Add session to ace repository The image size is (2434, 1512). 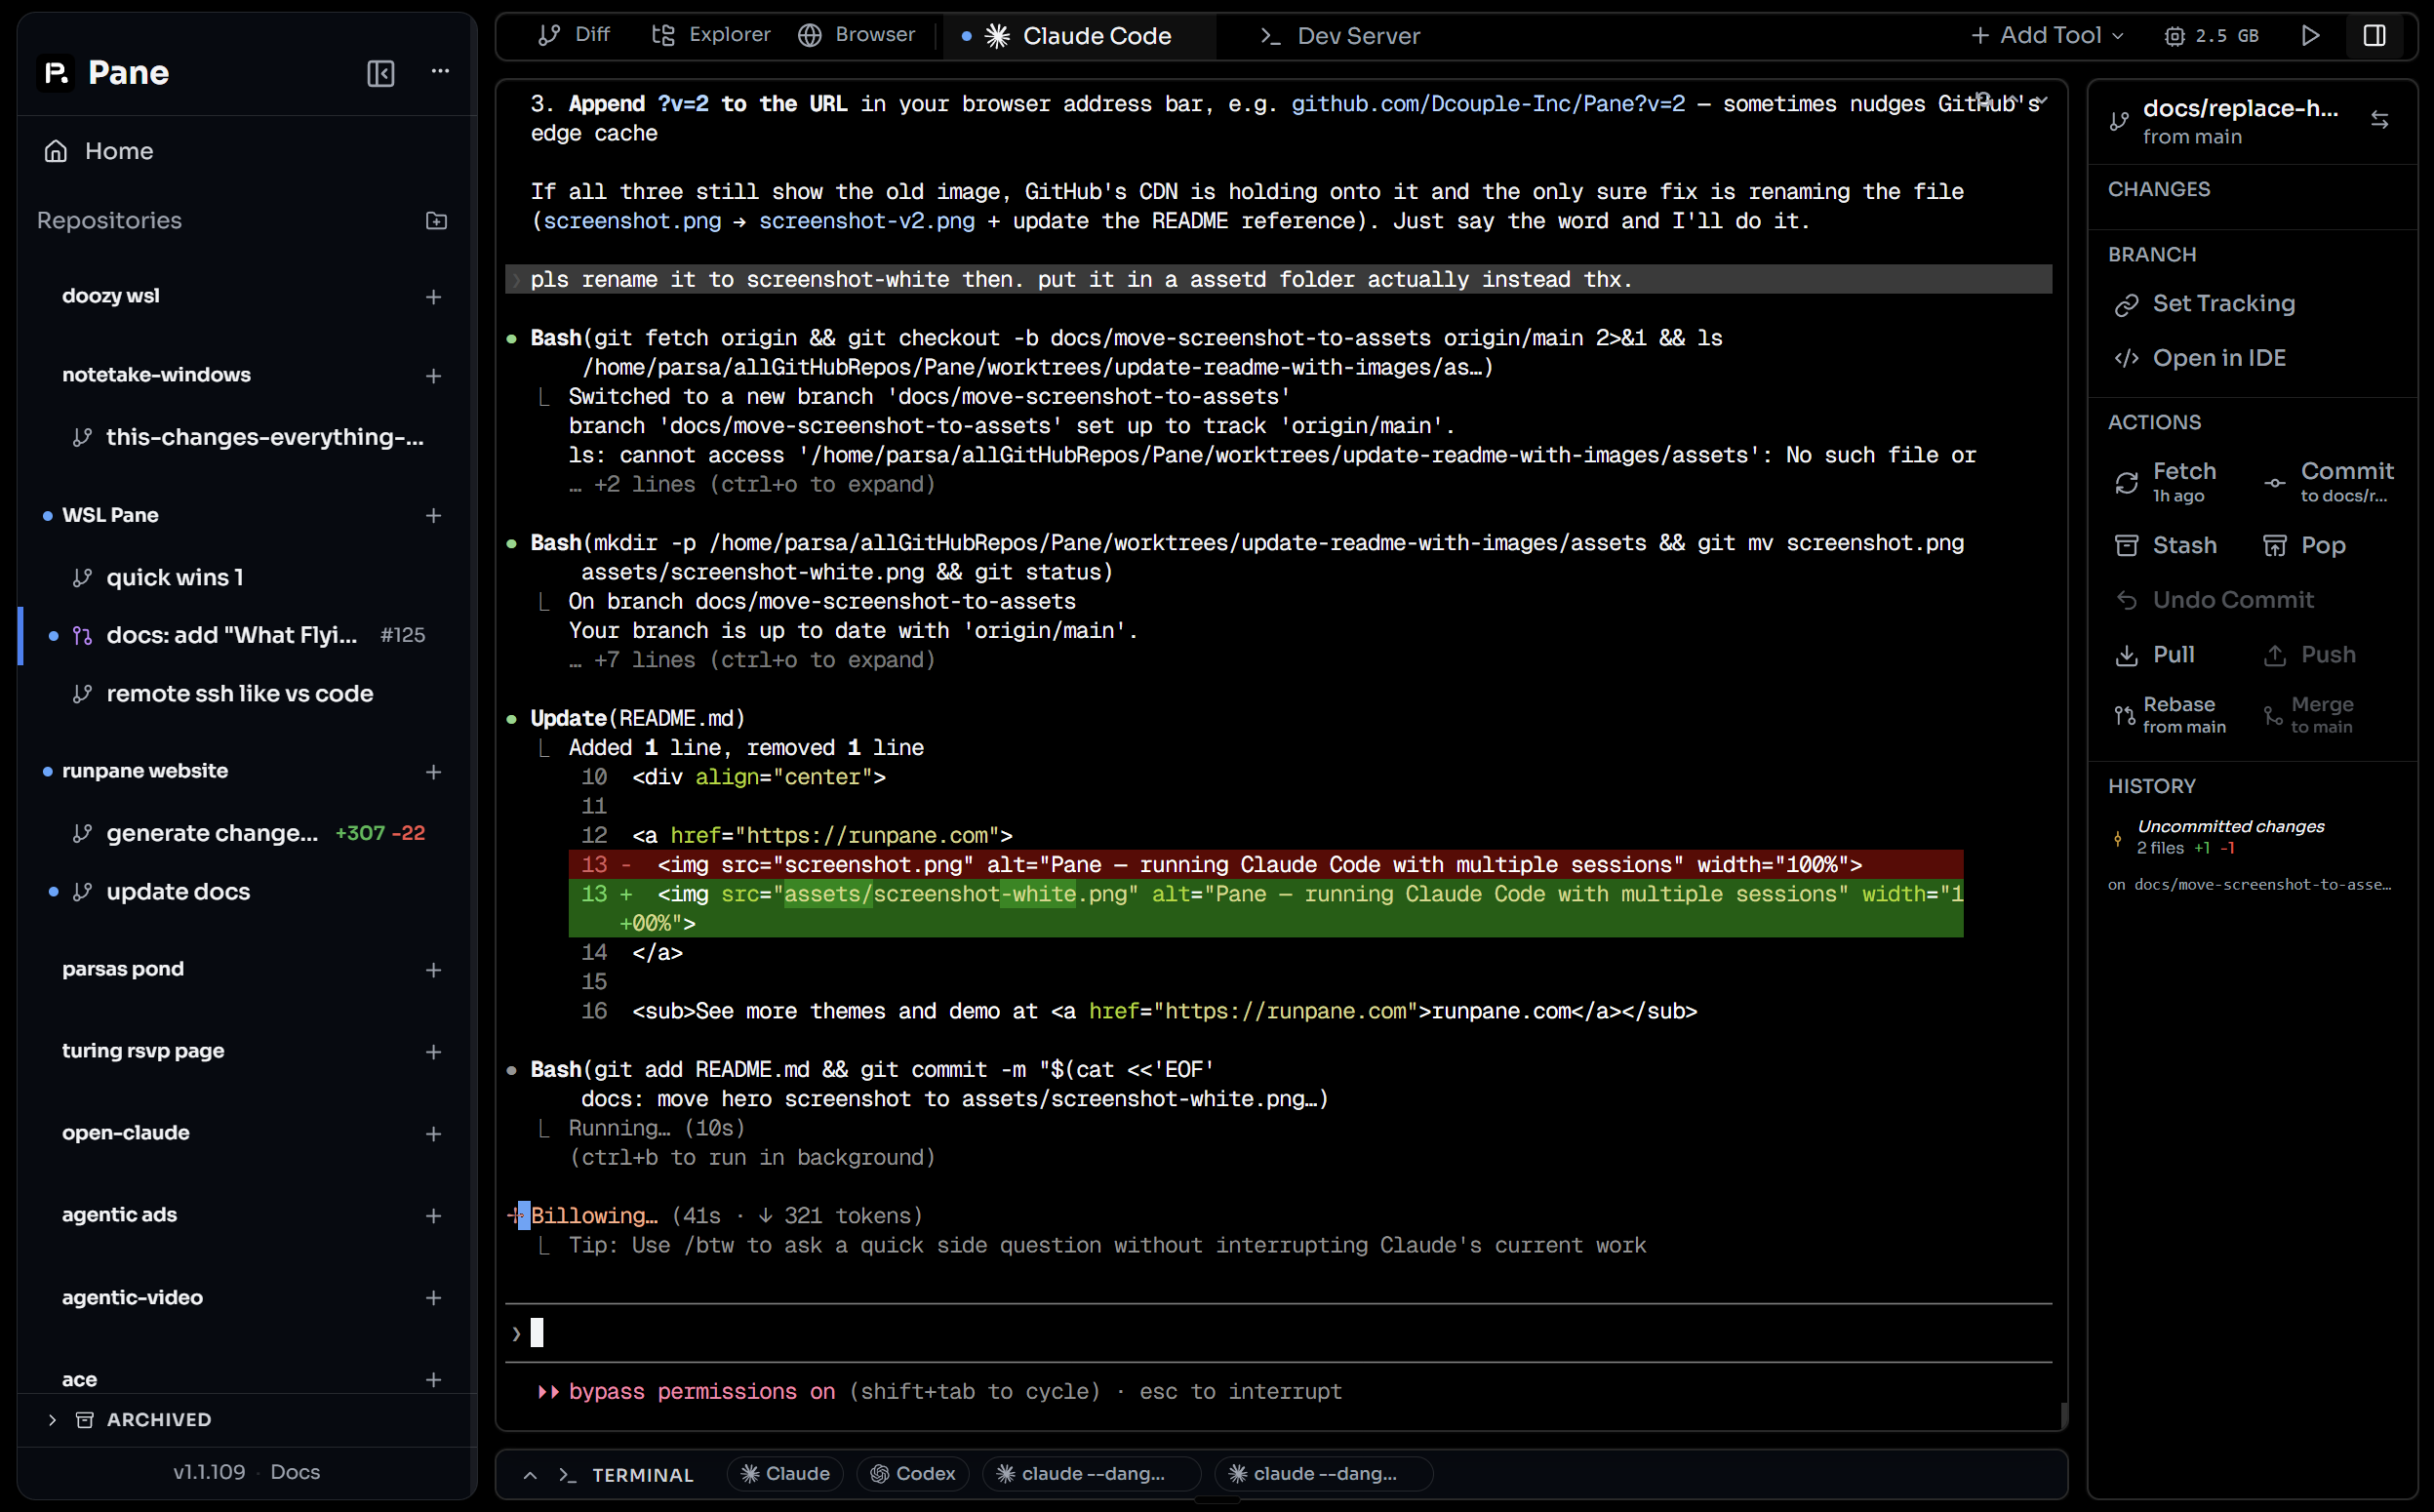[x=433, y=1380]
